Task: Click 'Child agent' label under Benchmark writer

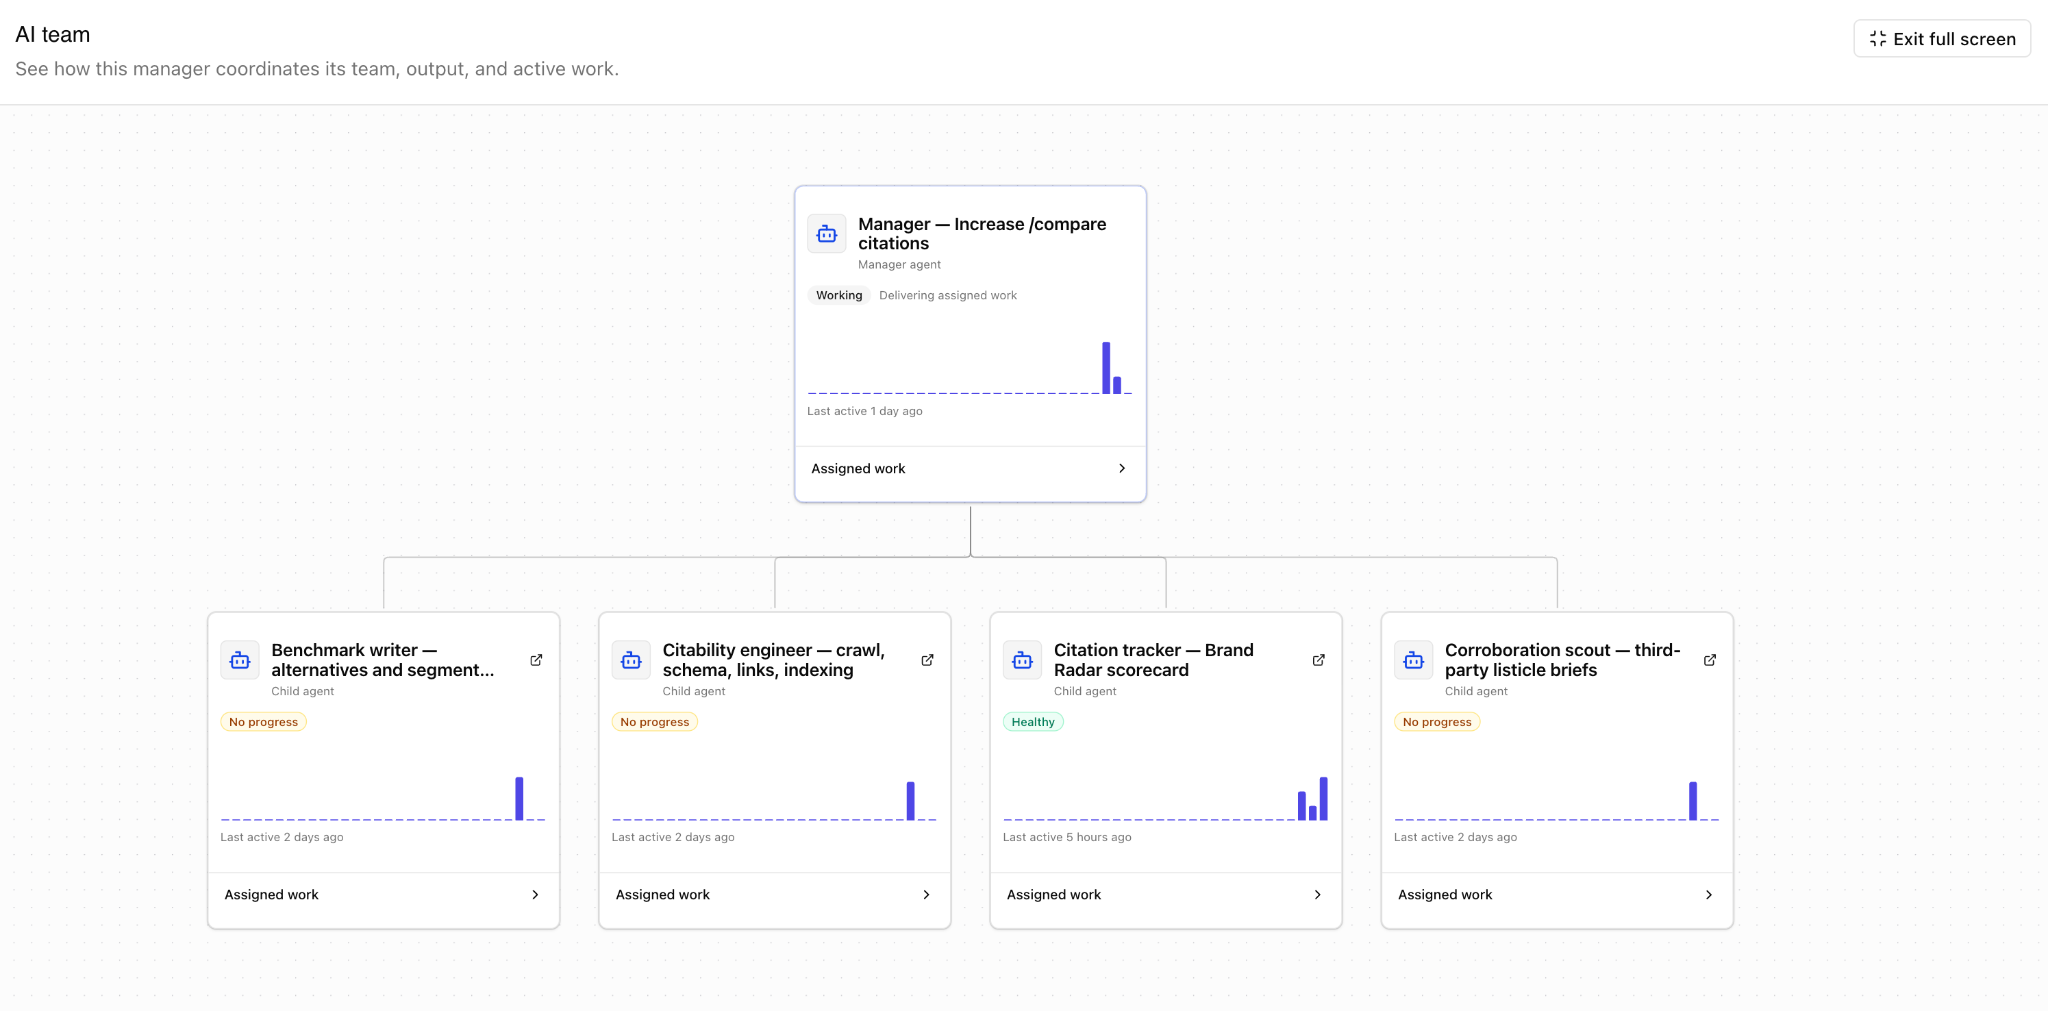Action: (x=303, y=691)
